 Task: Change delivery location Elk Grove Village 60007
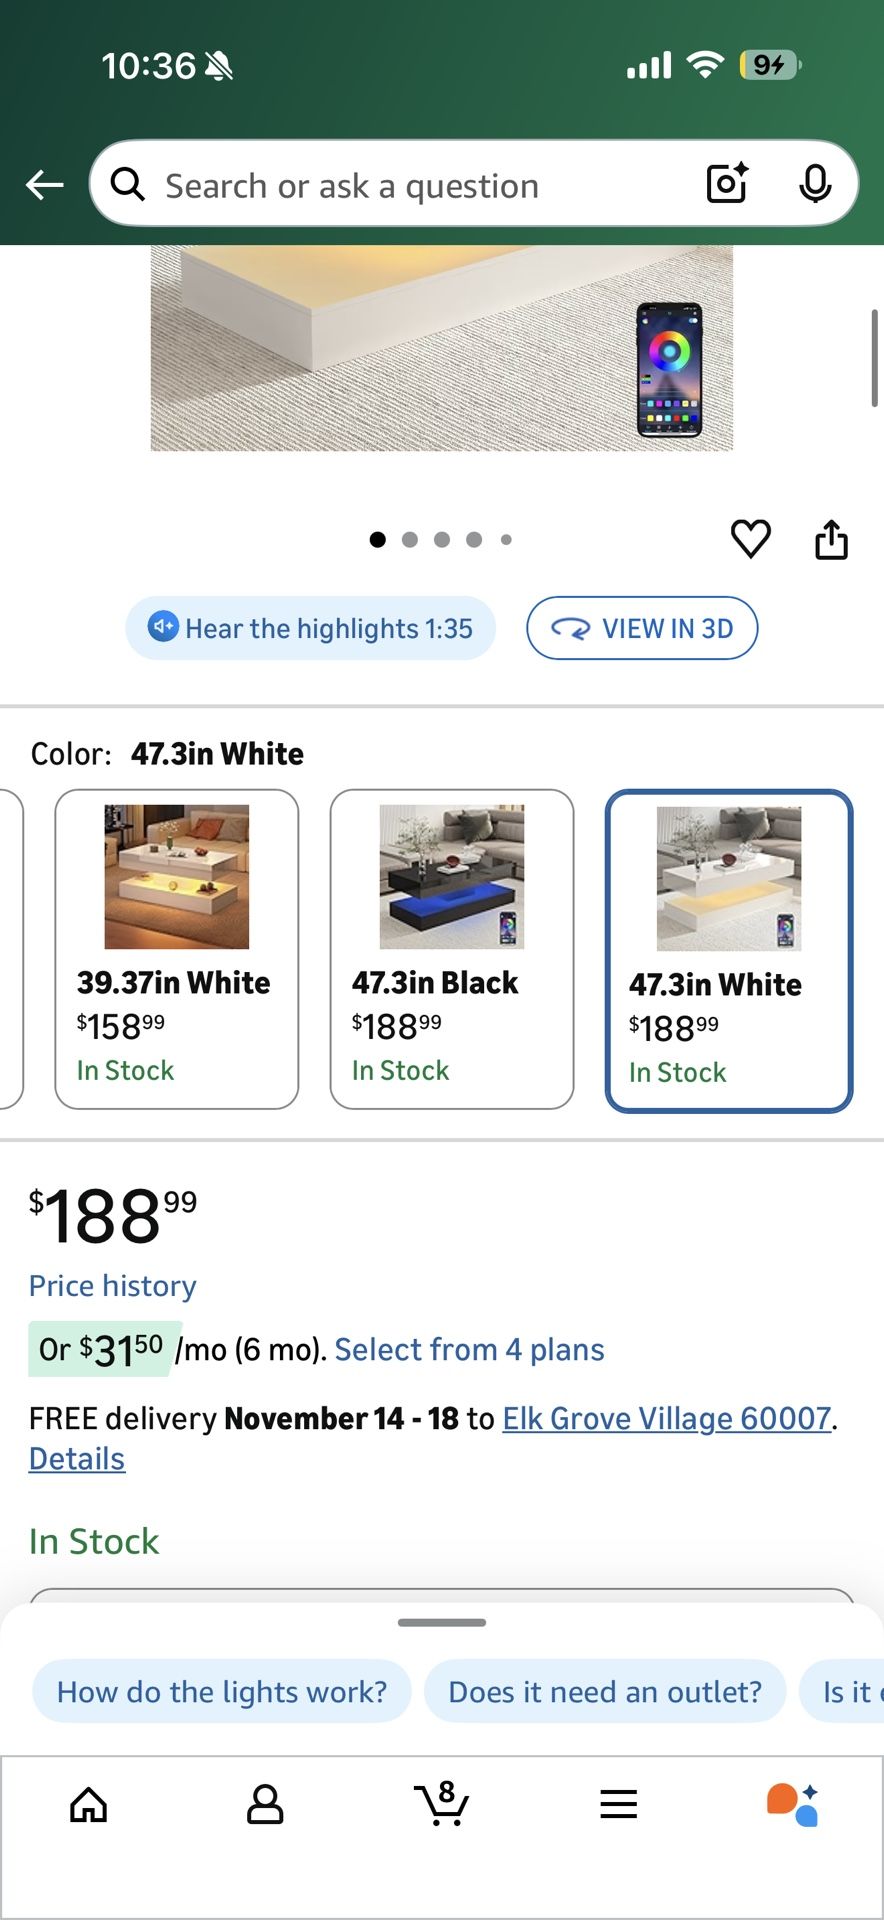pyautogui.click(x=666, y=1419)
